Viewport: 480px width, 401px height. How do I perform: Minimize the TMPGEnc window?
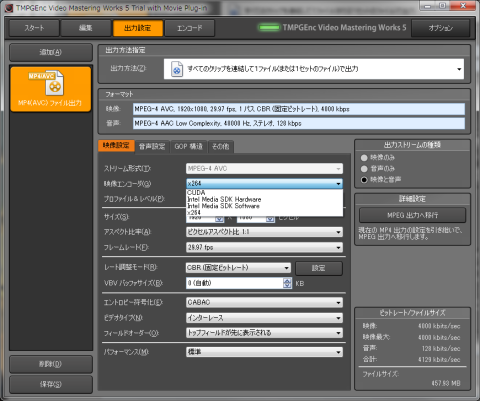[428, 6]
